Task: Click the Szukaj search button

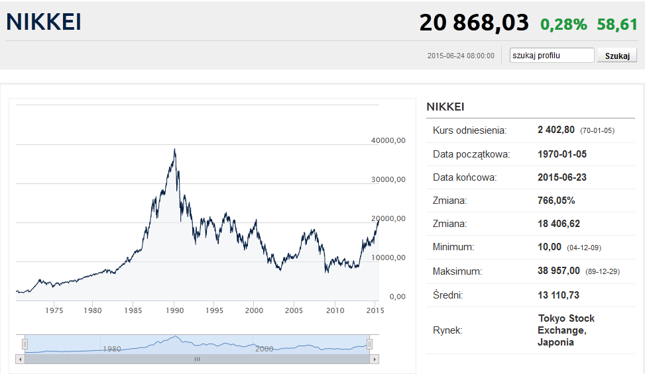Action: [617, 56]
